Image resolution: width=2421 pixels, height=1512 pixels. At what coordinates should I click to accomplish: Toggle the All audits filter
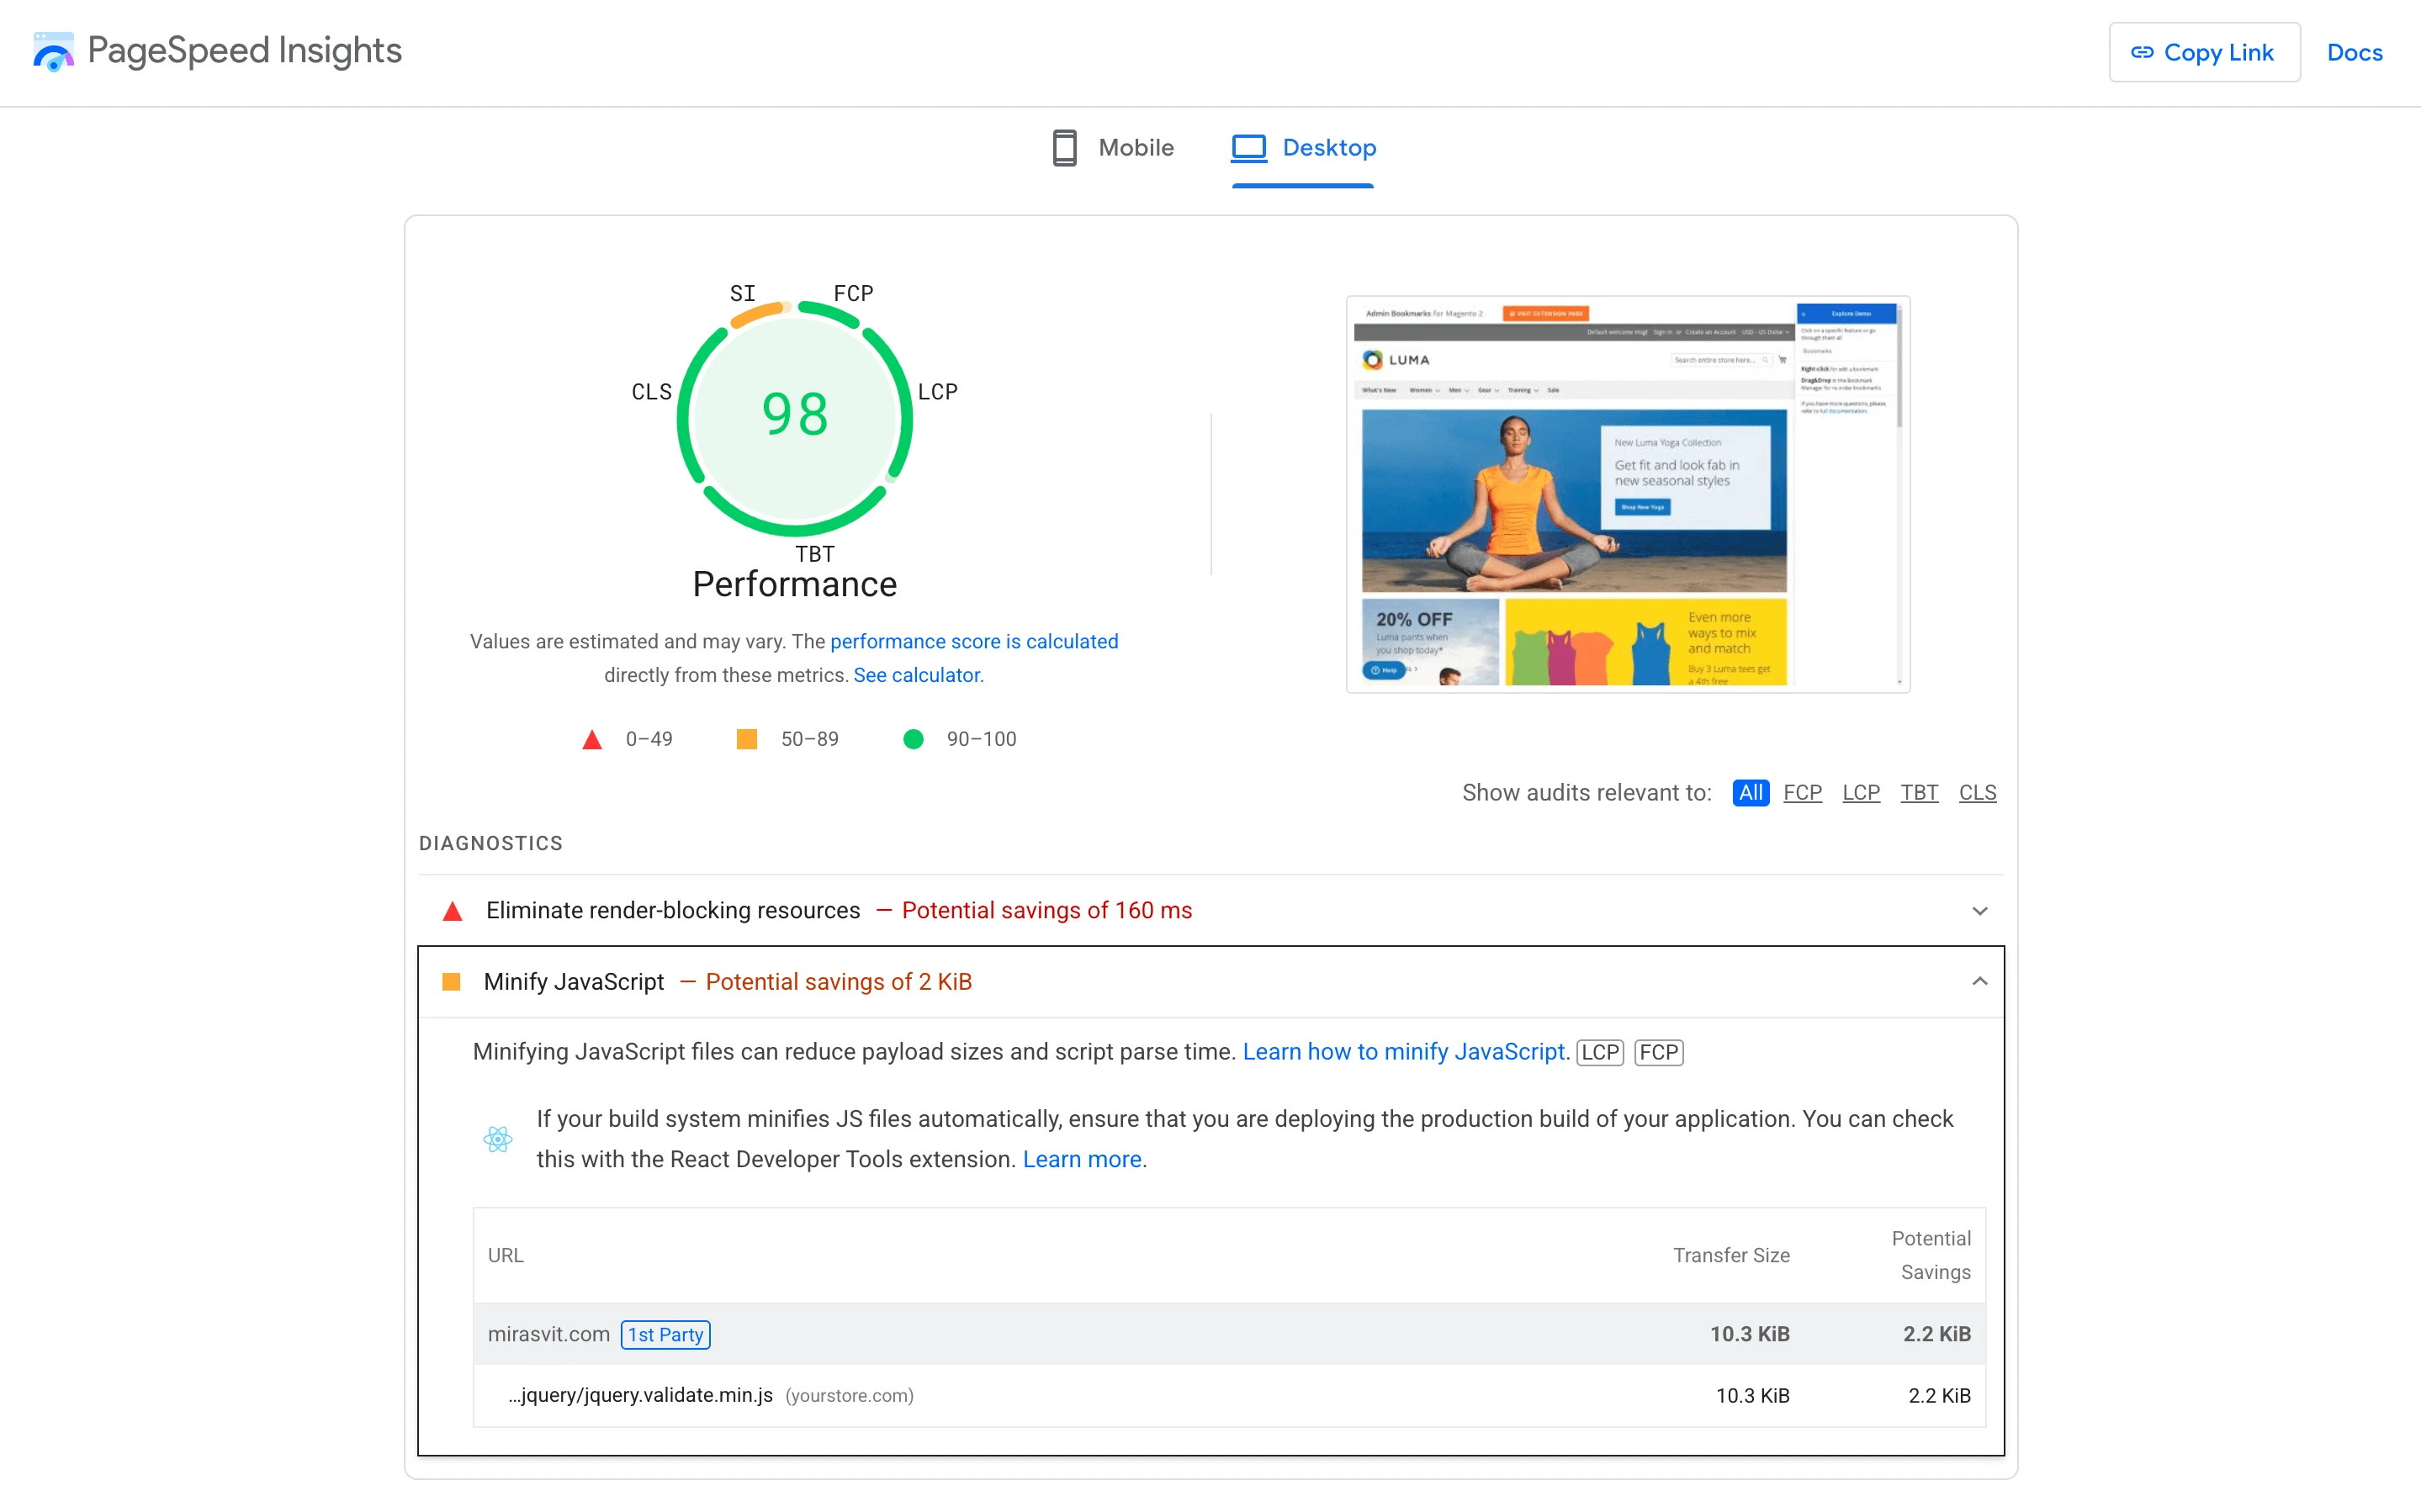click(x=1751, y=792)
